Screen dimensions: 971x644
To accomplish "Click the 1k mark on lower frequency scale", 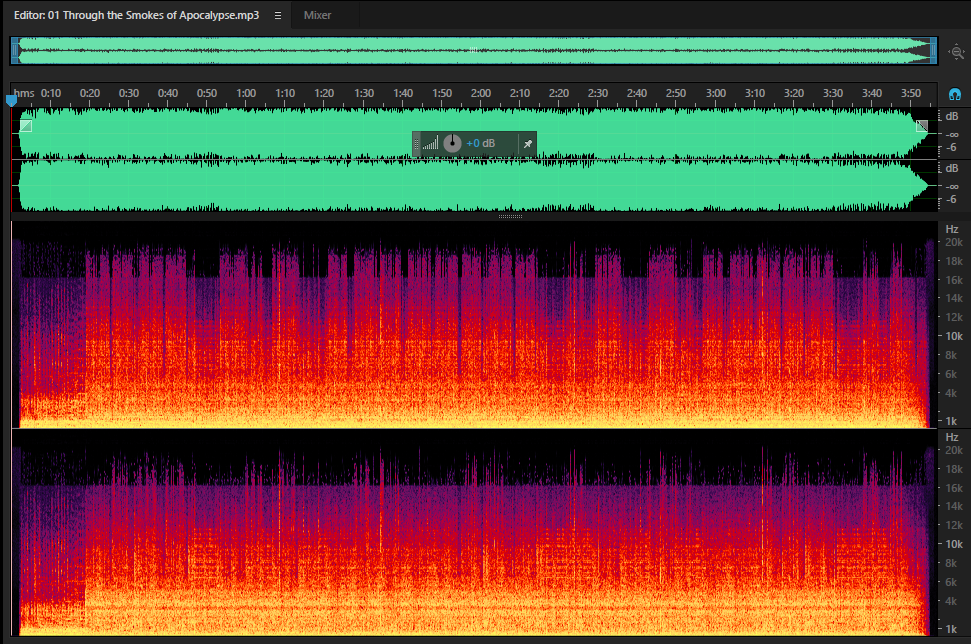I will click(951, 629).
